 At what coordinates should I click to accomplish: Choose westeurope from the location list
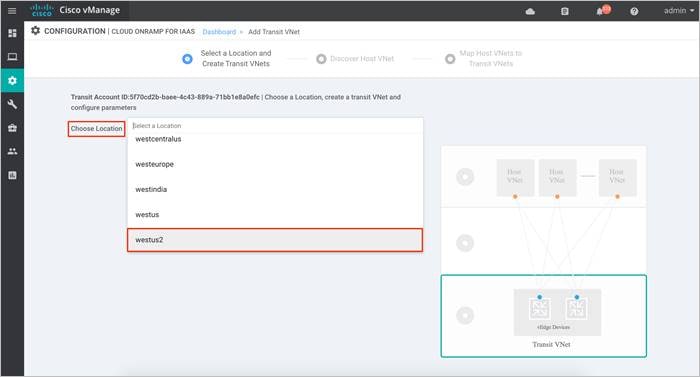275,164
